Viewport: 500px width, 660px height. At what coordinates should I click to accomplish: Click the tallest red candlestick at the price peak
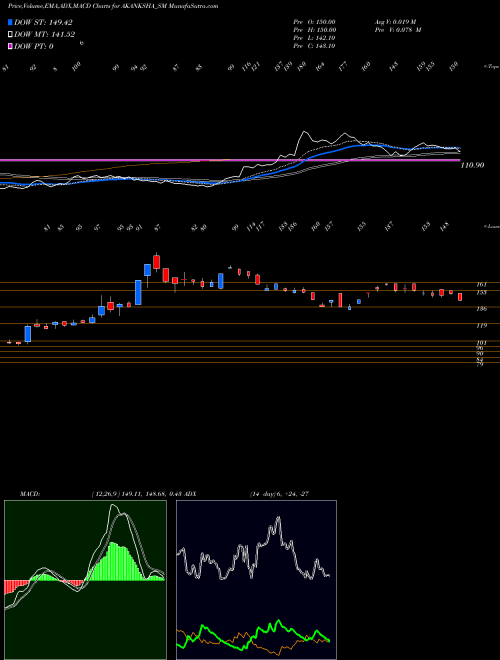click(157, 261)
